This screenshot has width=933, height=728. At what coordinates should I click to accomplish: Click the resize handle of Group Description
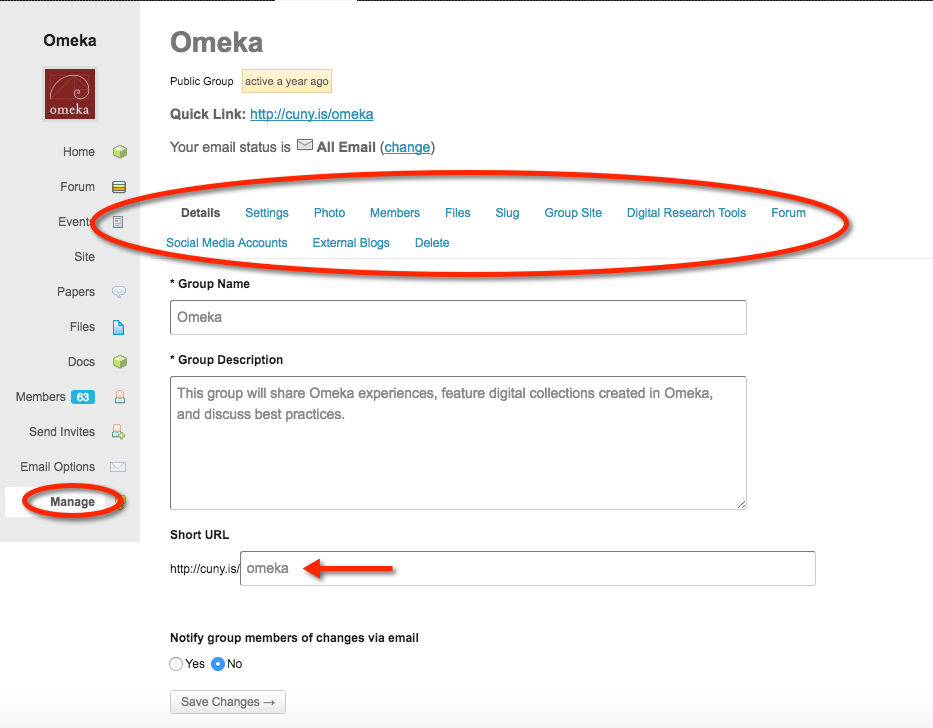pos(741,504)
